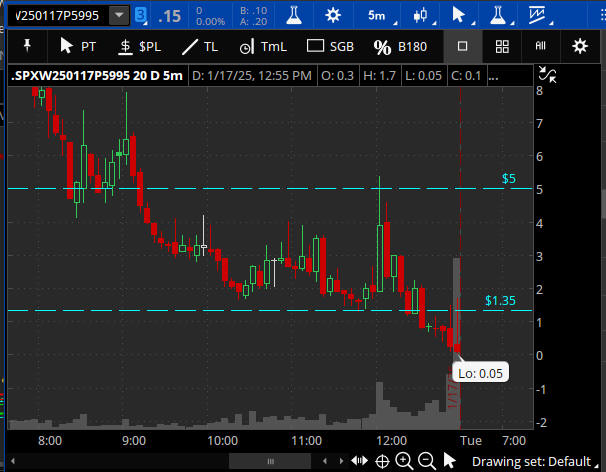Select the PT pointer tool
This screenshot has width=606, height=472.
(x=80, y=46)
